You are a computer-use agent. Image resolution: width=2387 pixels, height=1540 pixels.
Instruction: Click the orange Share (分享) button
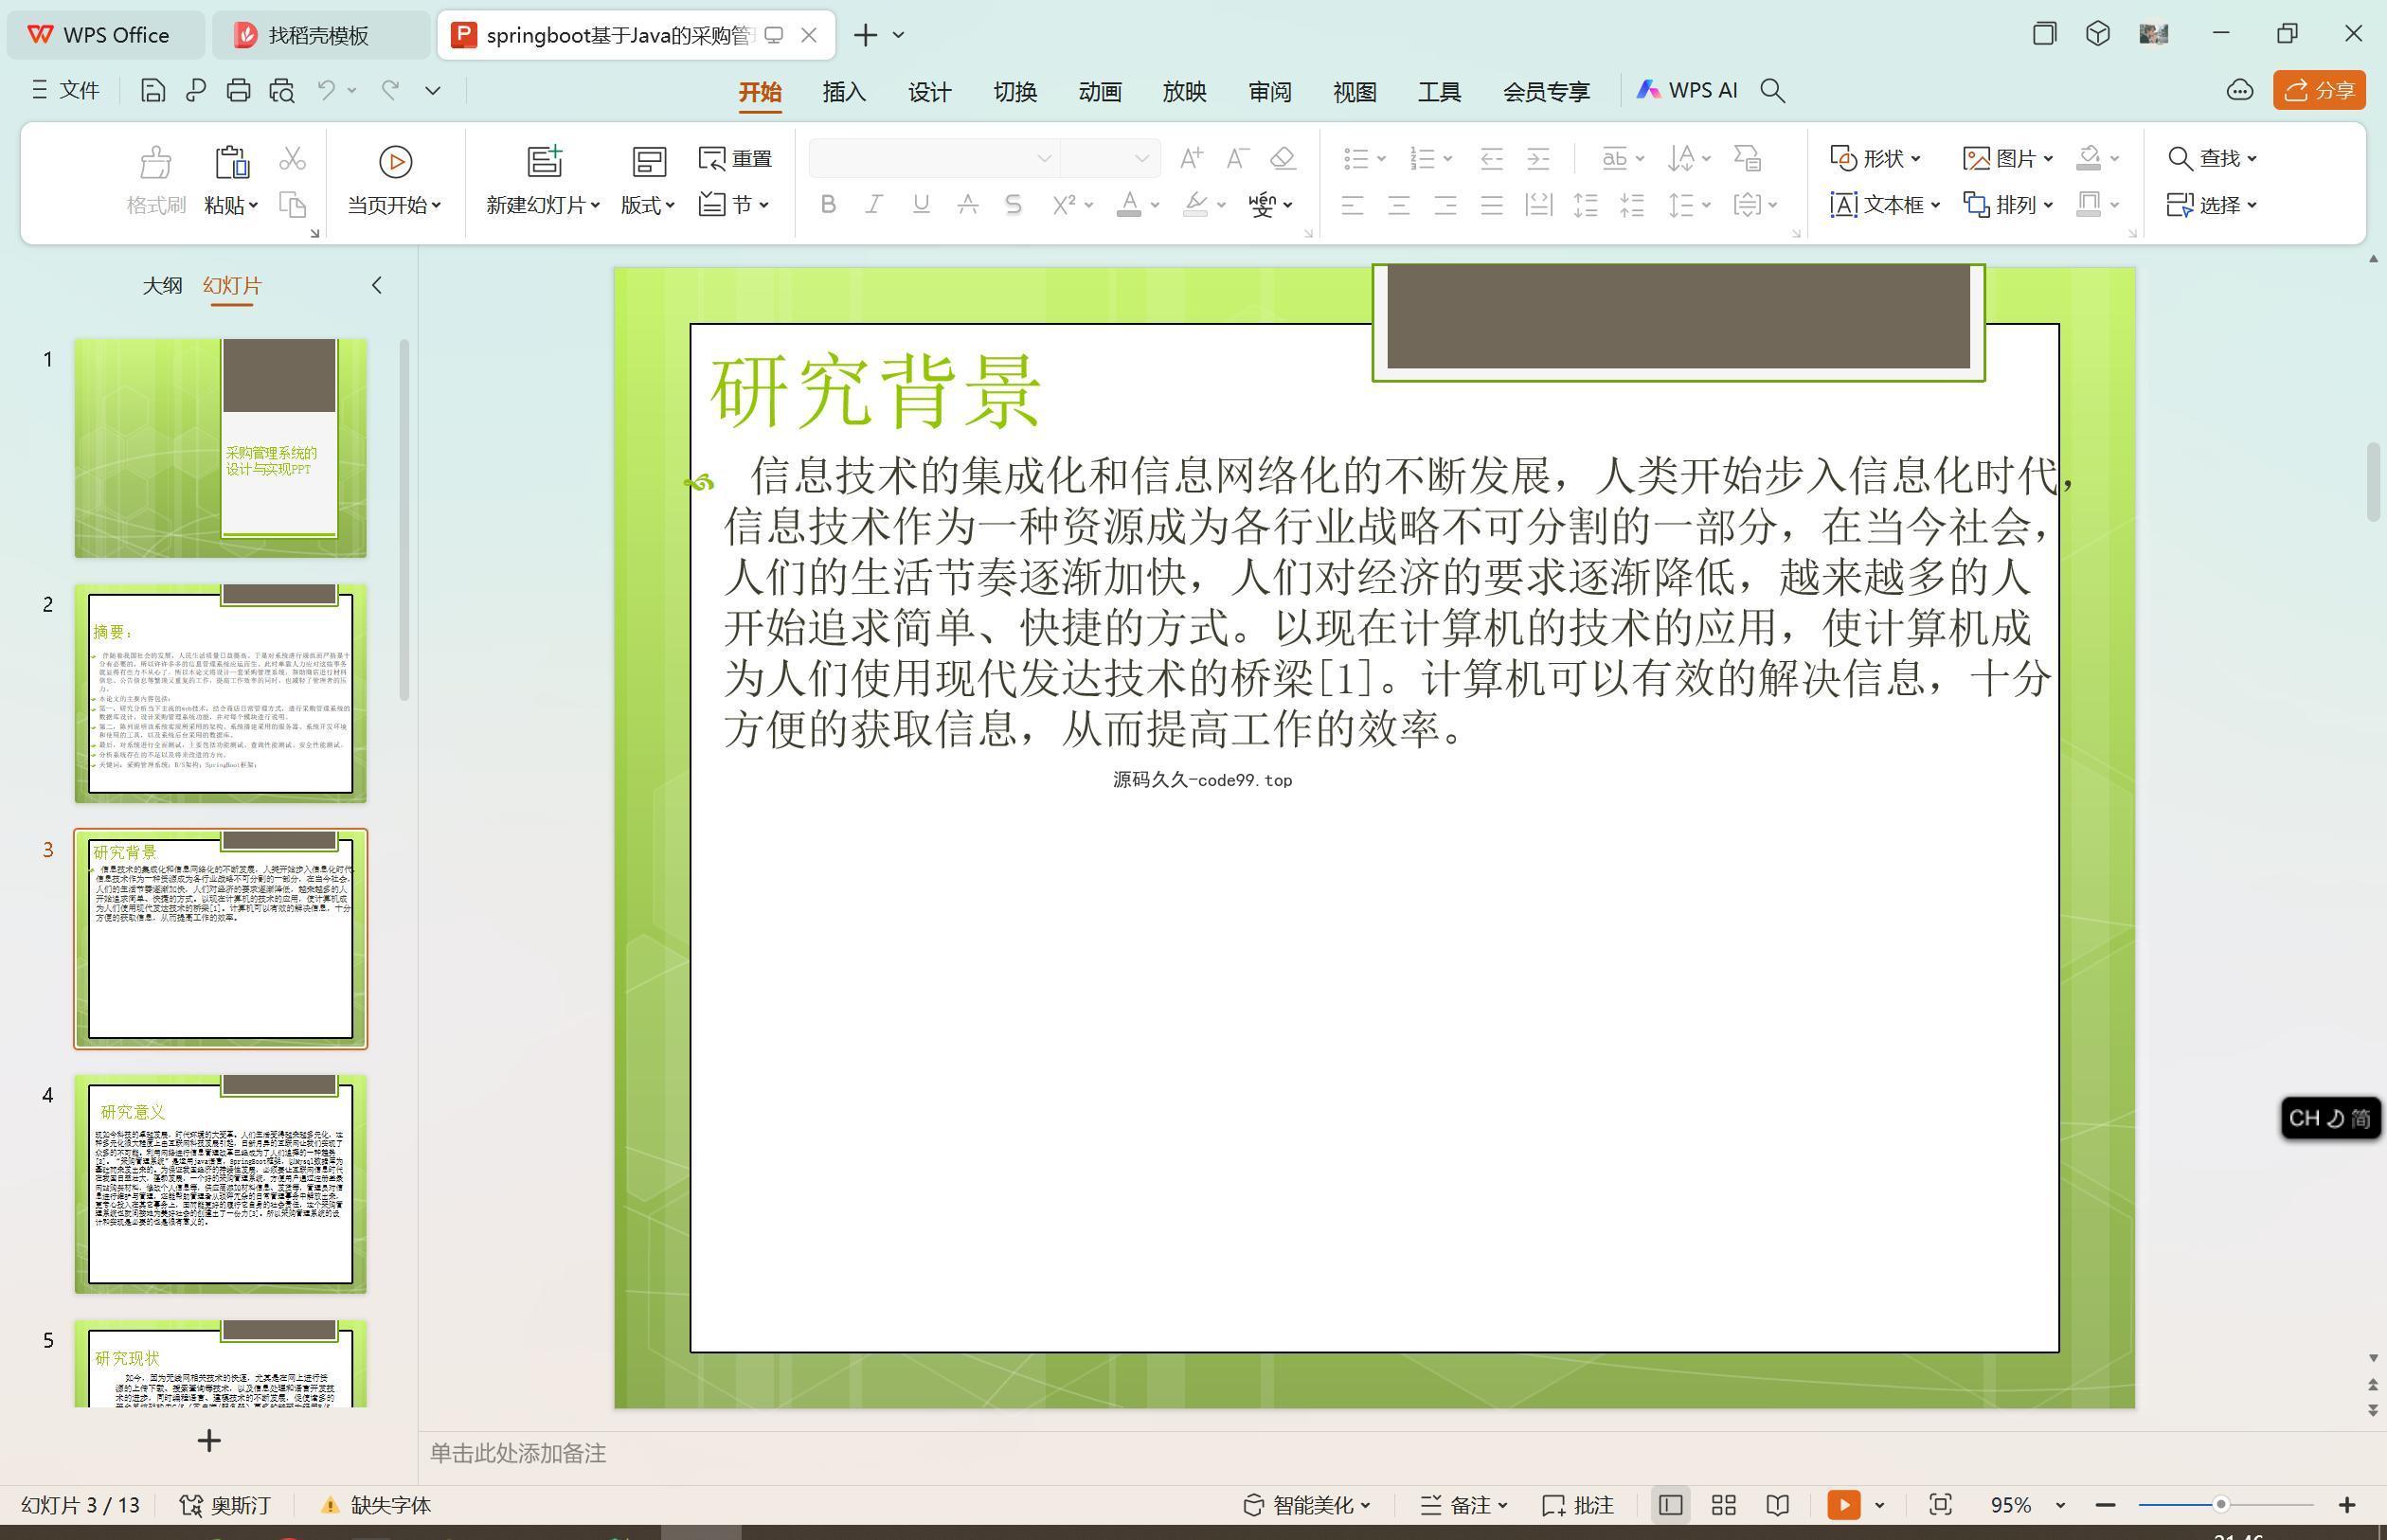pyautogui.click(x=2319, y=90)
